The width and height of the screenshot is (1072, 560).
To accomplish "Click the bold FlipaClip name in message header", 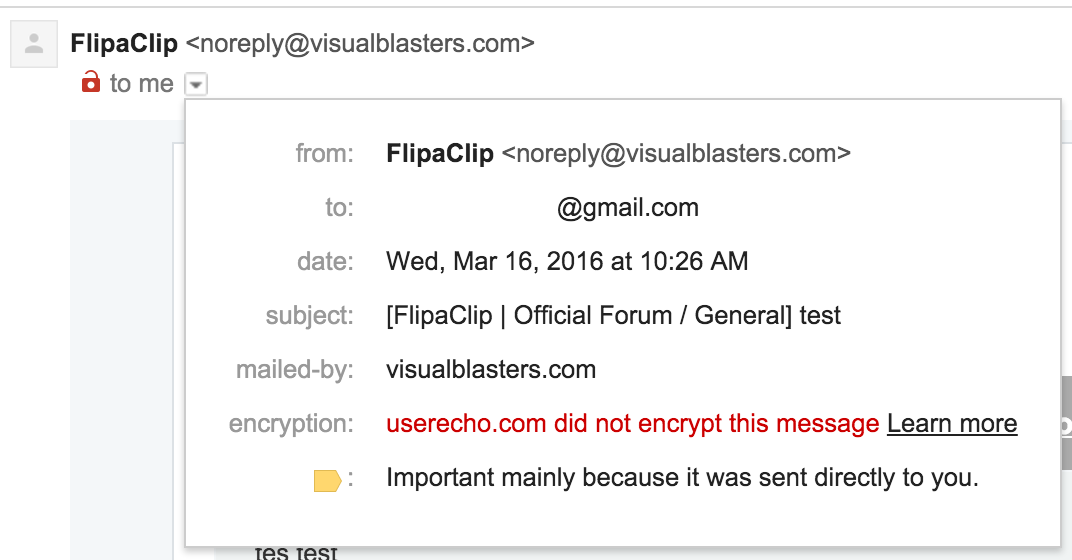I will [124, 44].
